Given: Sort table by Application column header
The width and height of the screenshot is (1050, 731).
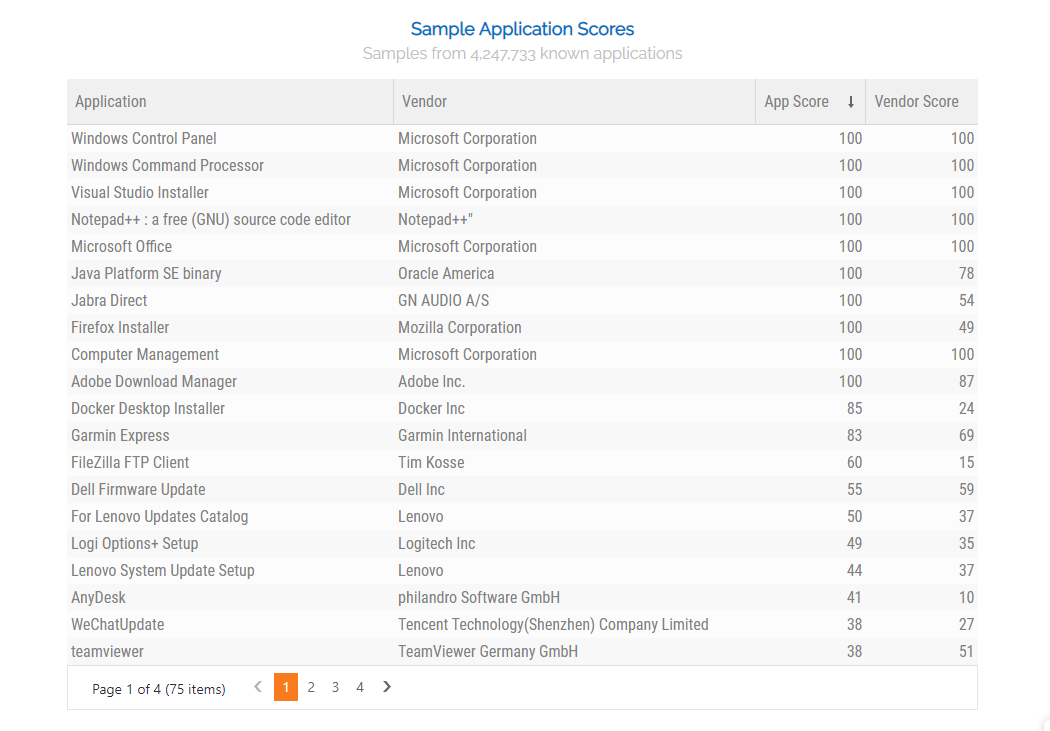Looking at the screenshot, I should pyautogui.click(x=111, y=102).
